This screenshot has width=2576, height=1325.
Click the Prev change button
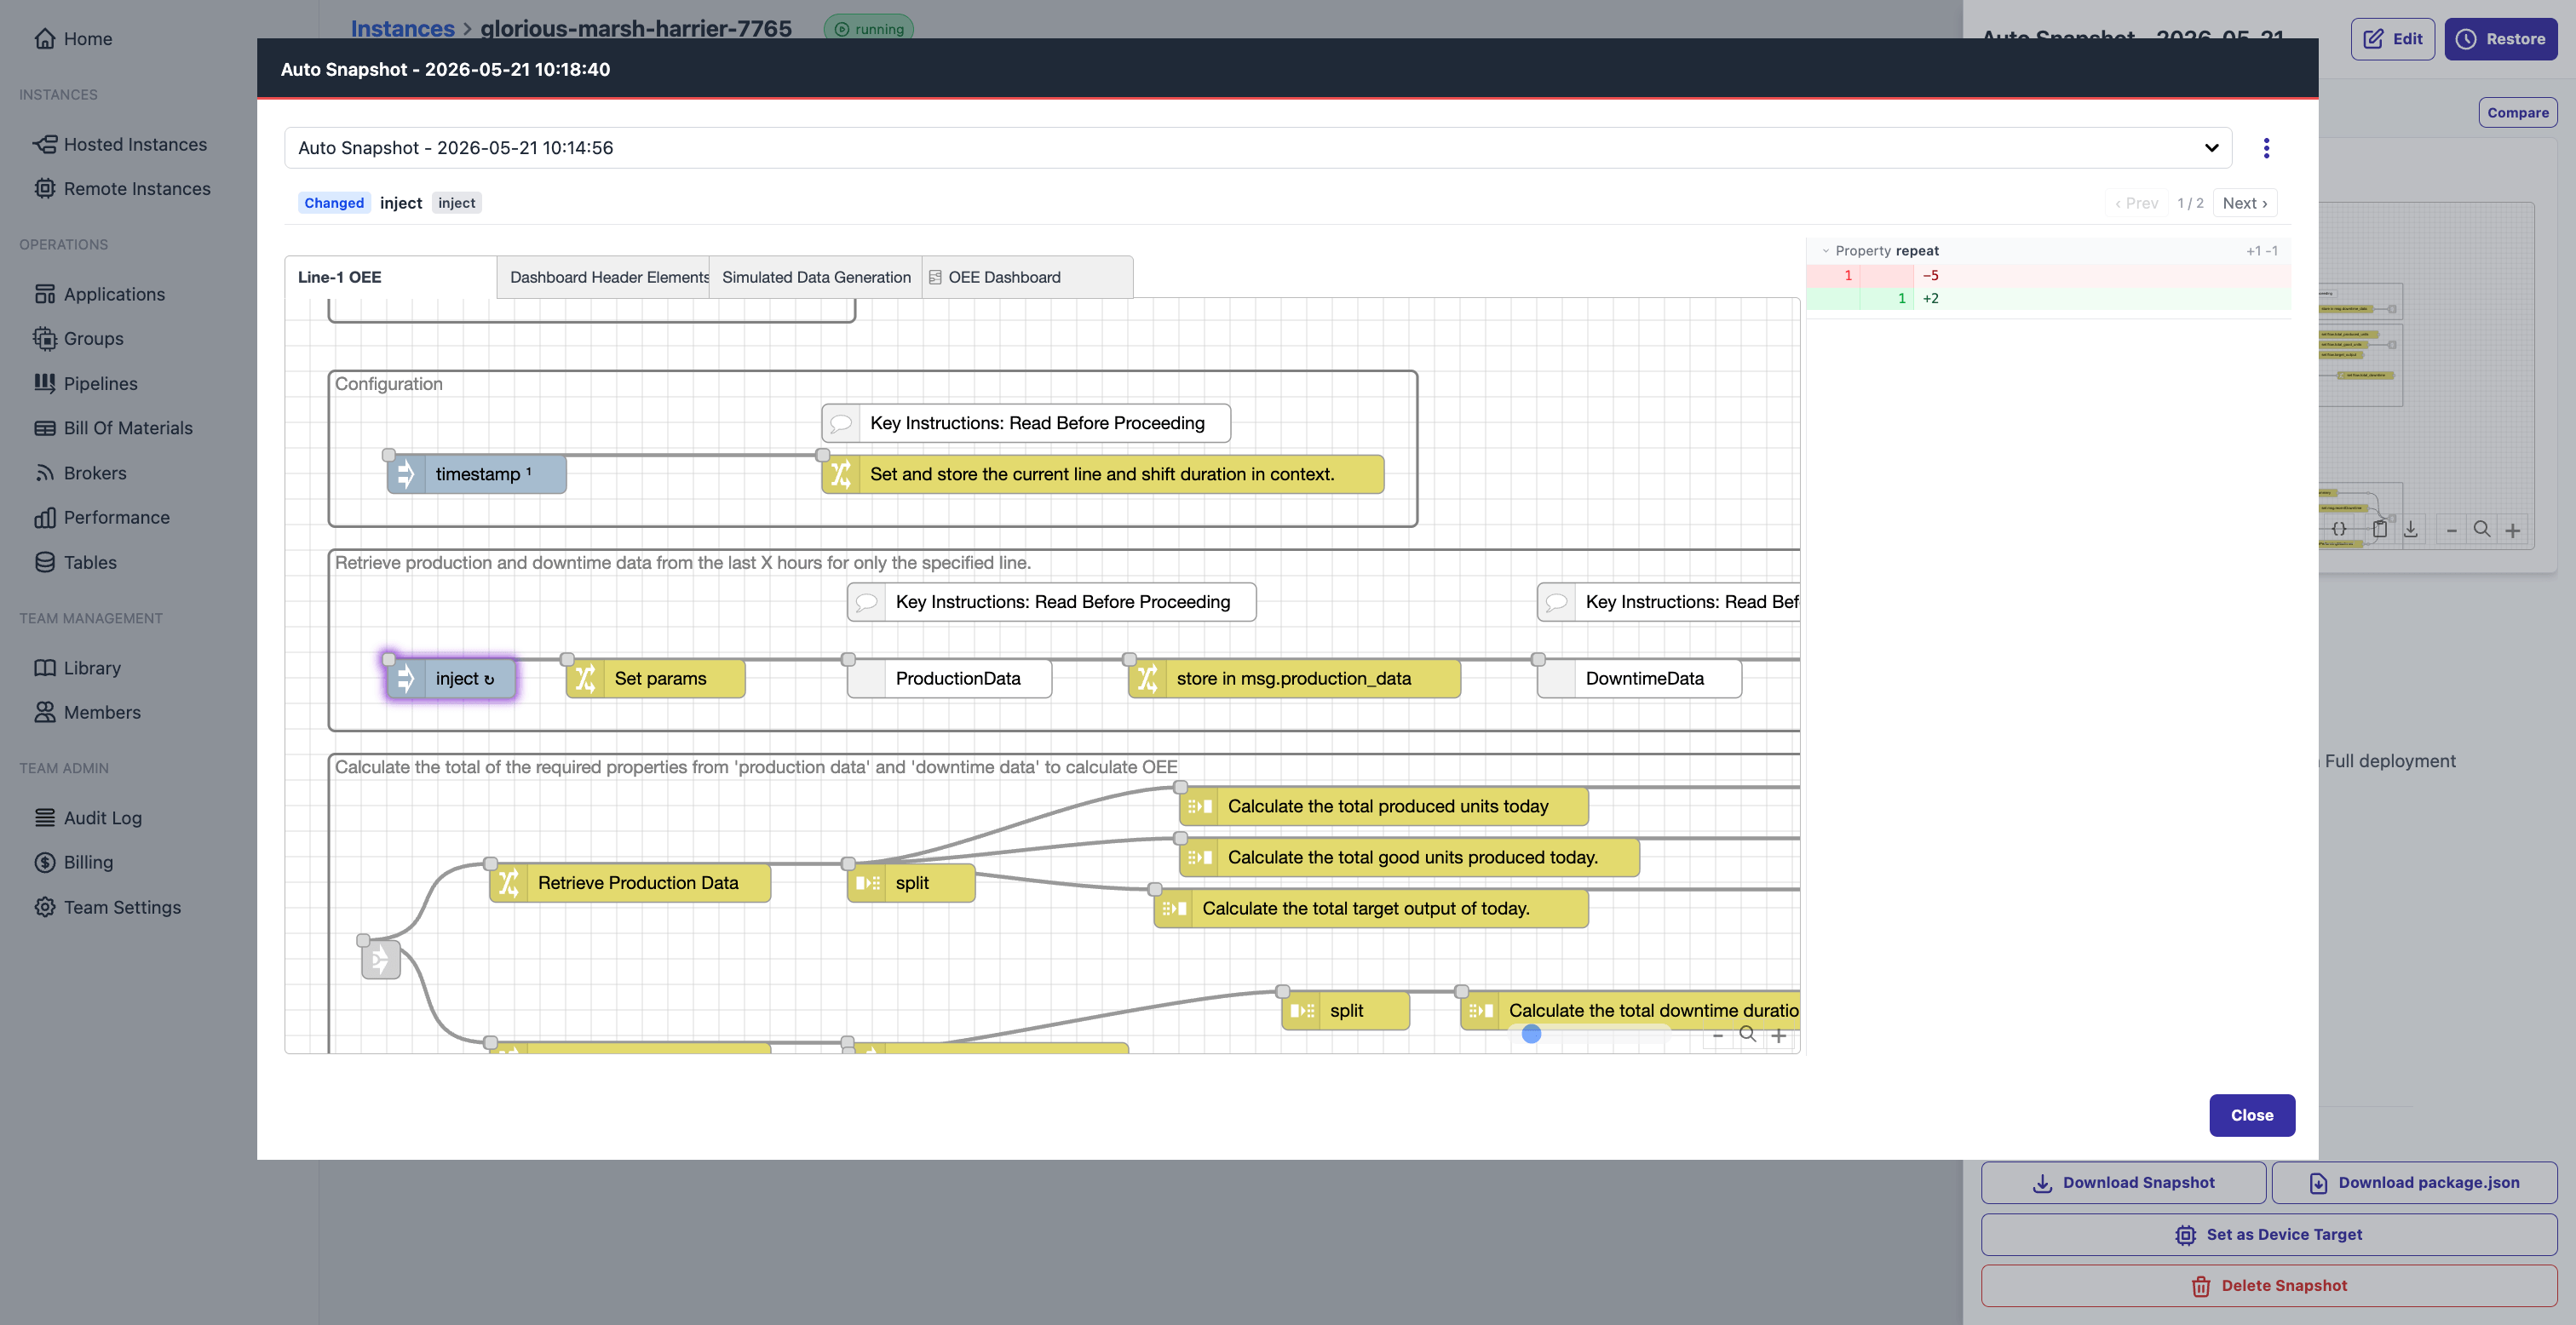pyautogui.click(x=2136, y=203)
